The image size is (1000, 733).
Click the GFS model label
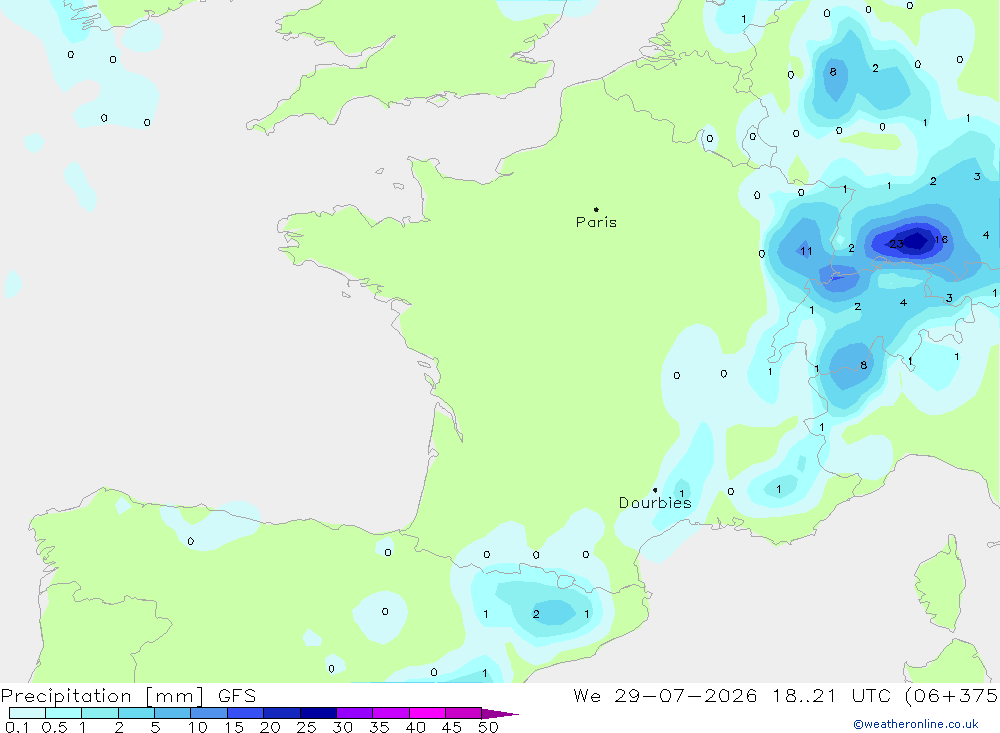[x=237, y=696]
